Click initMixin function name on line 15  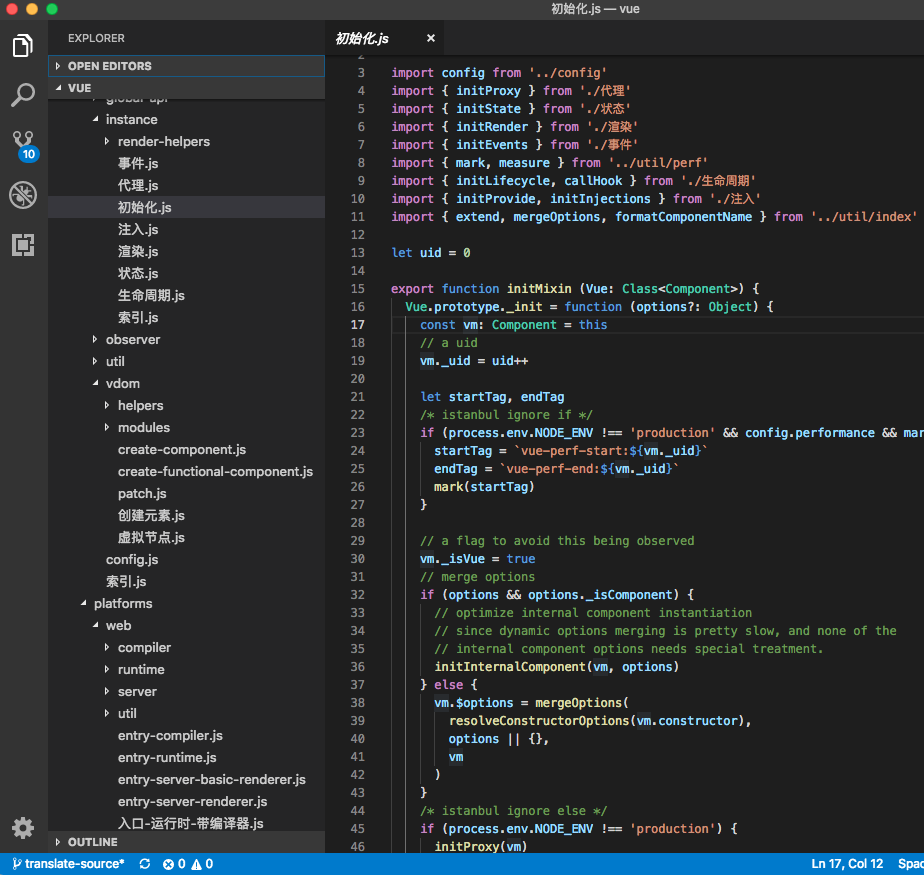coord(539,289)
